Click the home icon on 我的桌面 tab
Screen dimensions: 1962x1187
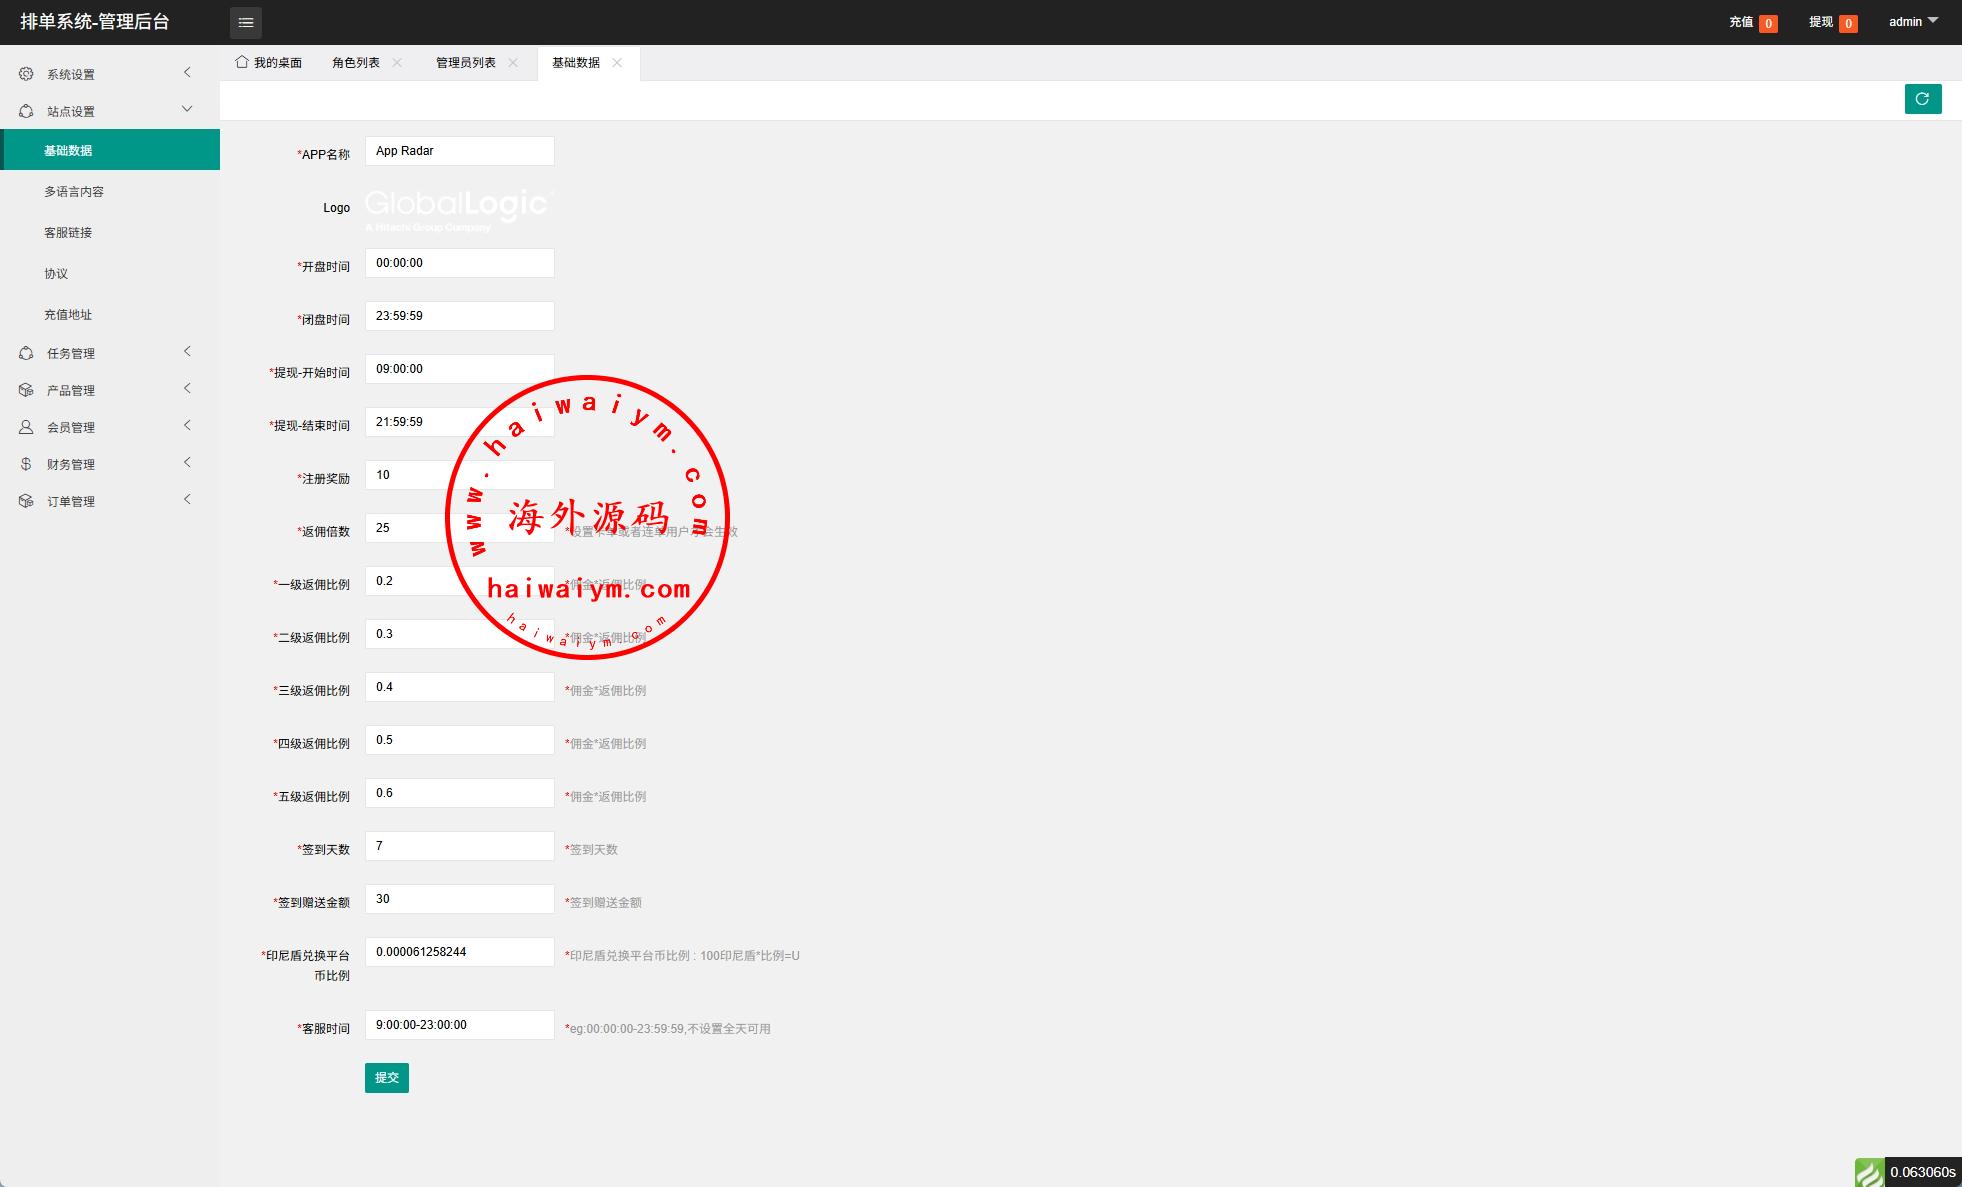pos(242,62)
